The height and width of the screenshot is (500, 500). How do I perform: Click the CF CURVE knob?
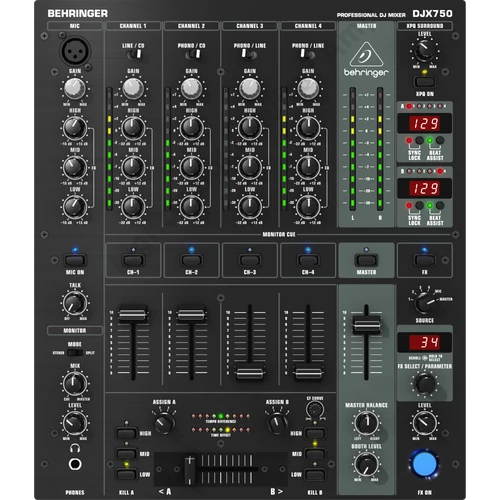[315, 409]
